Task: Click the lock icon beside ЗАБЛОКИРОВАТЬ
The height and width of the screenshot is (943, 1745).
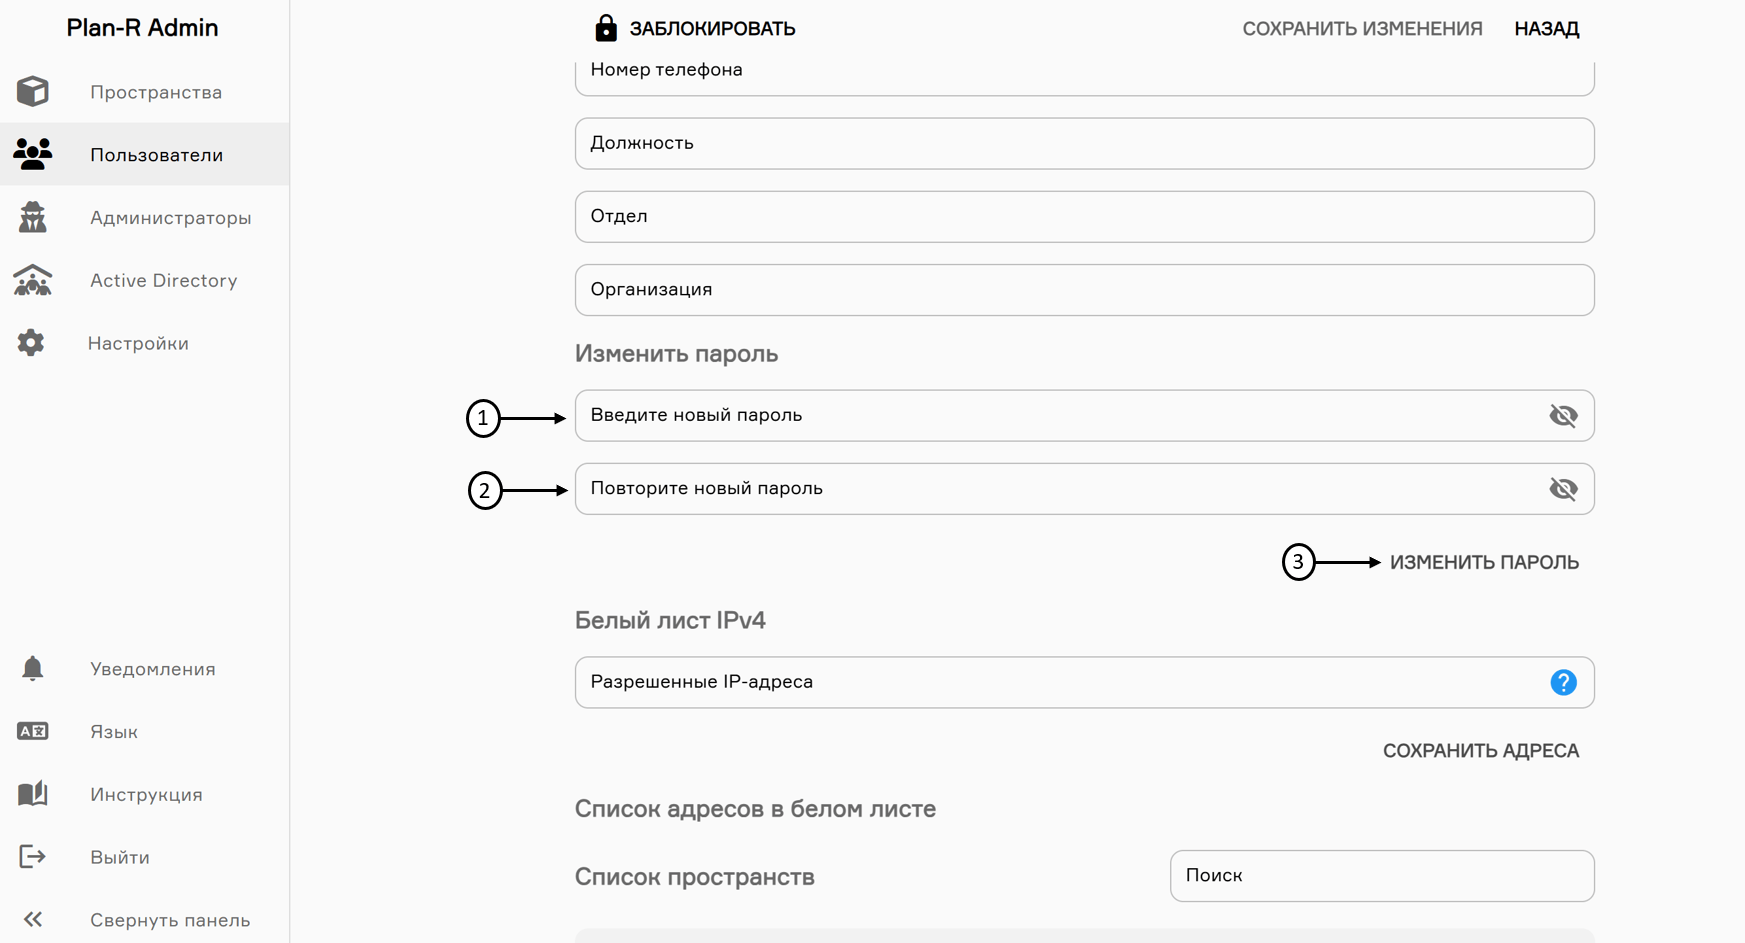Action: pyautogui.click(x=605, y=28)
